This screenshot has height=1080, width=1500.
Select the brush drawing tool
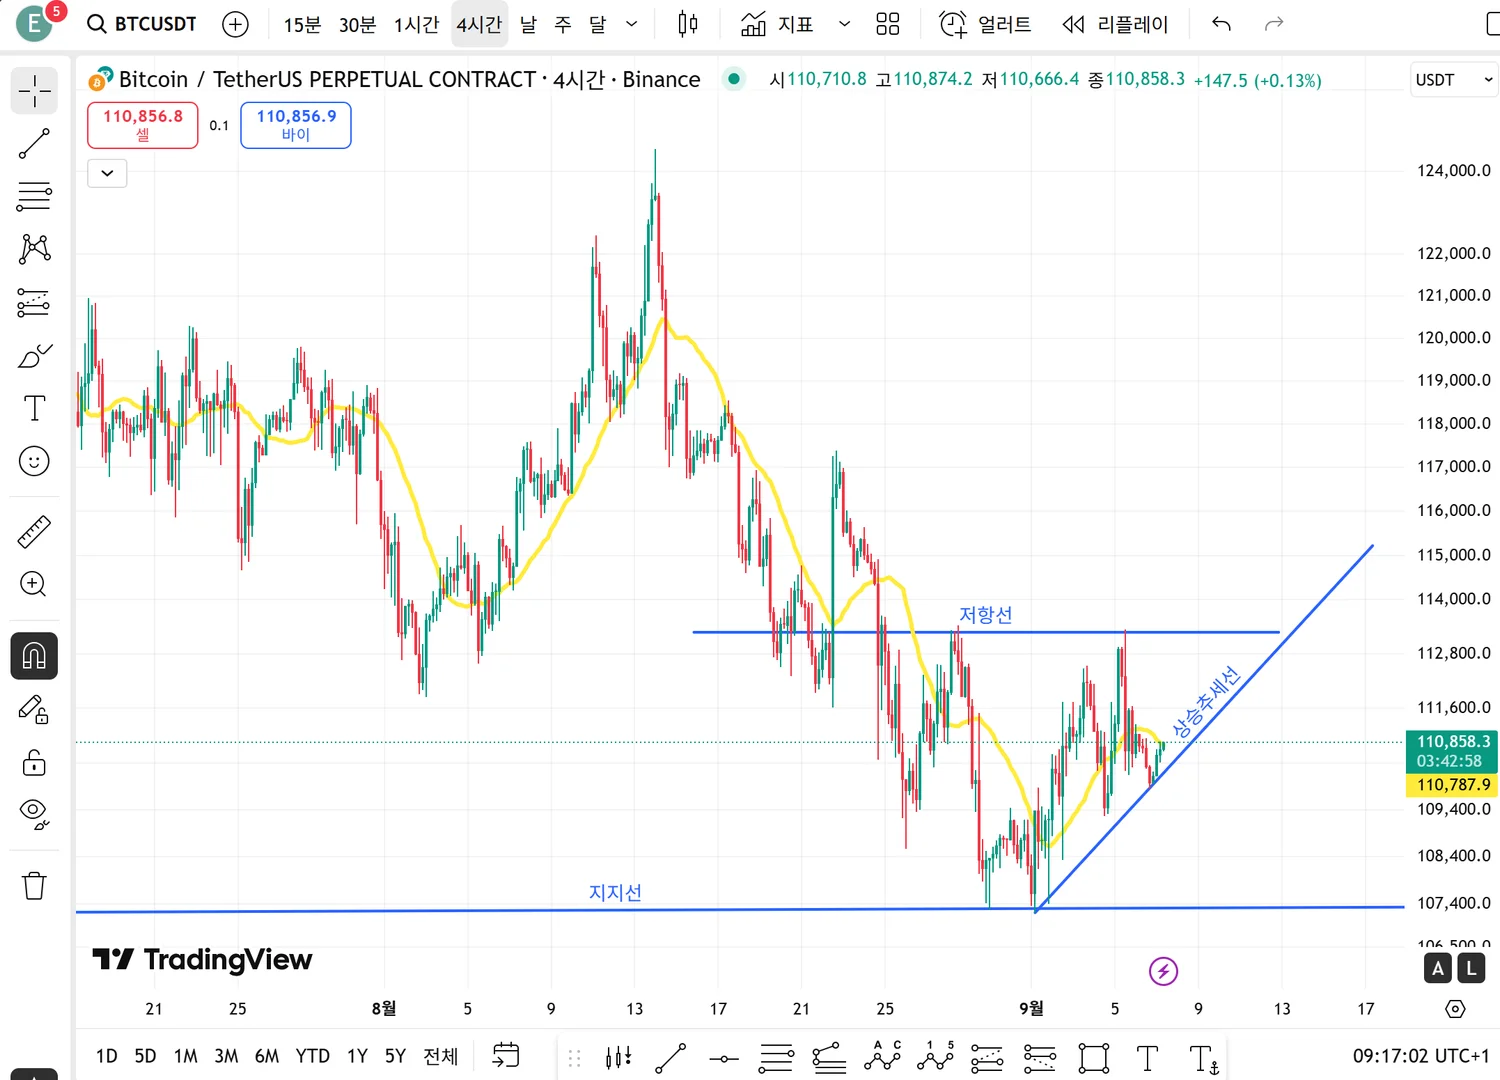click(x=34, y=355)
